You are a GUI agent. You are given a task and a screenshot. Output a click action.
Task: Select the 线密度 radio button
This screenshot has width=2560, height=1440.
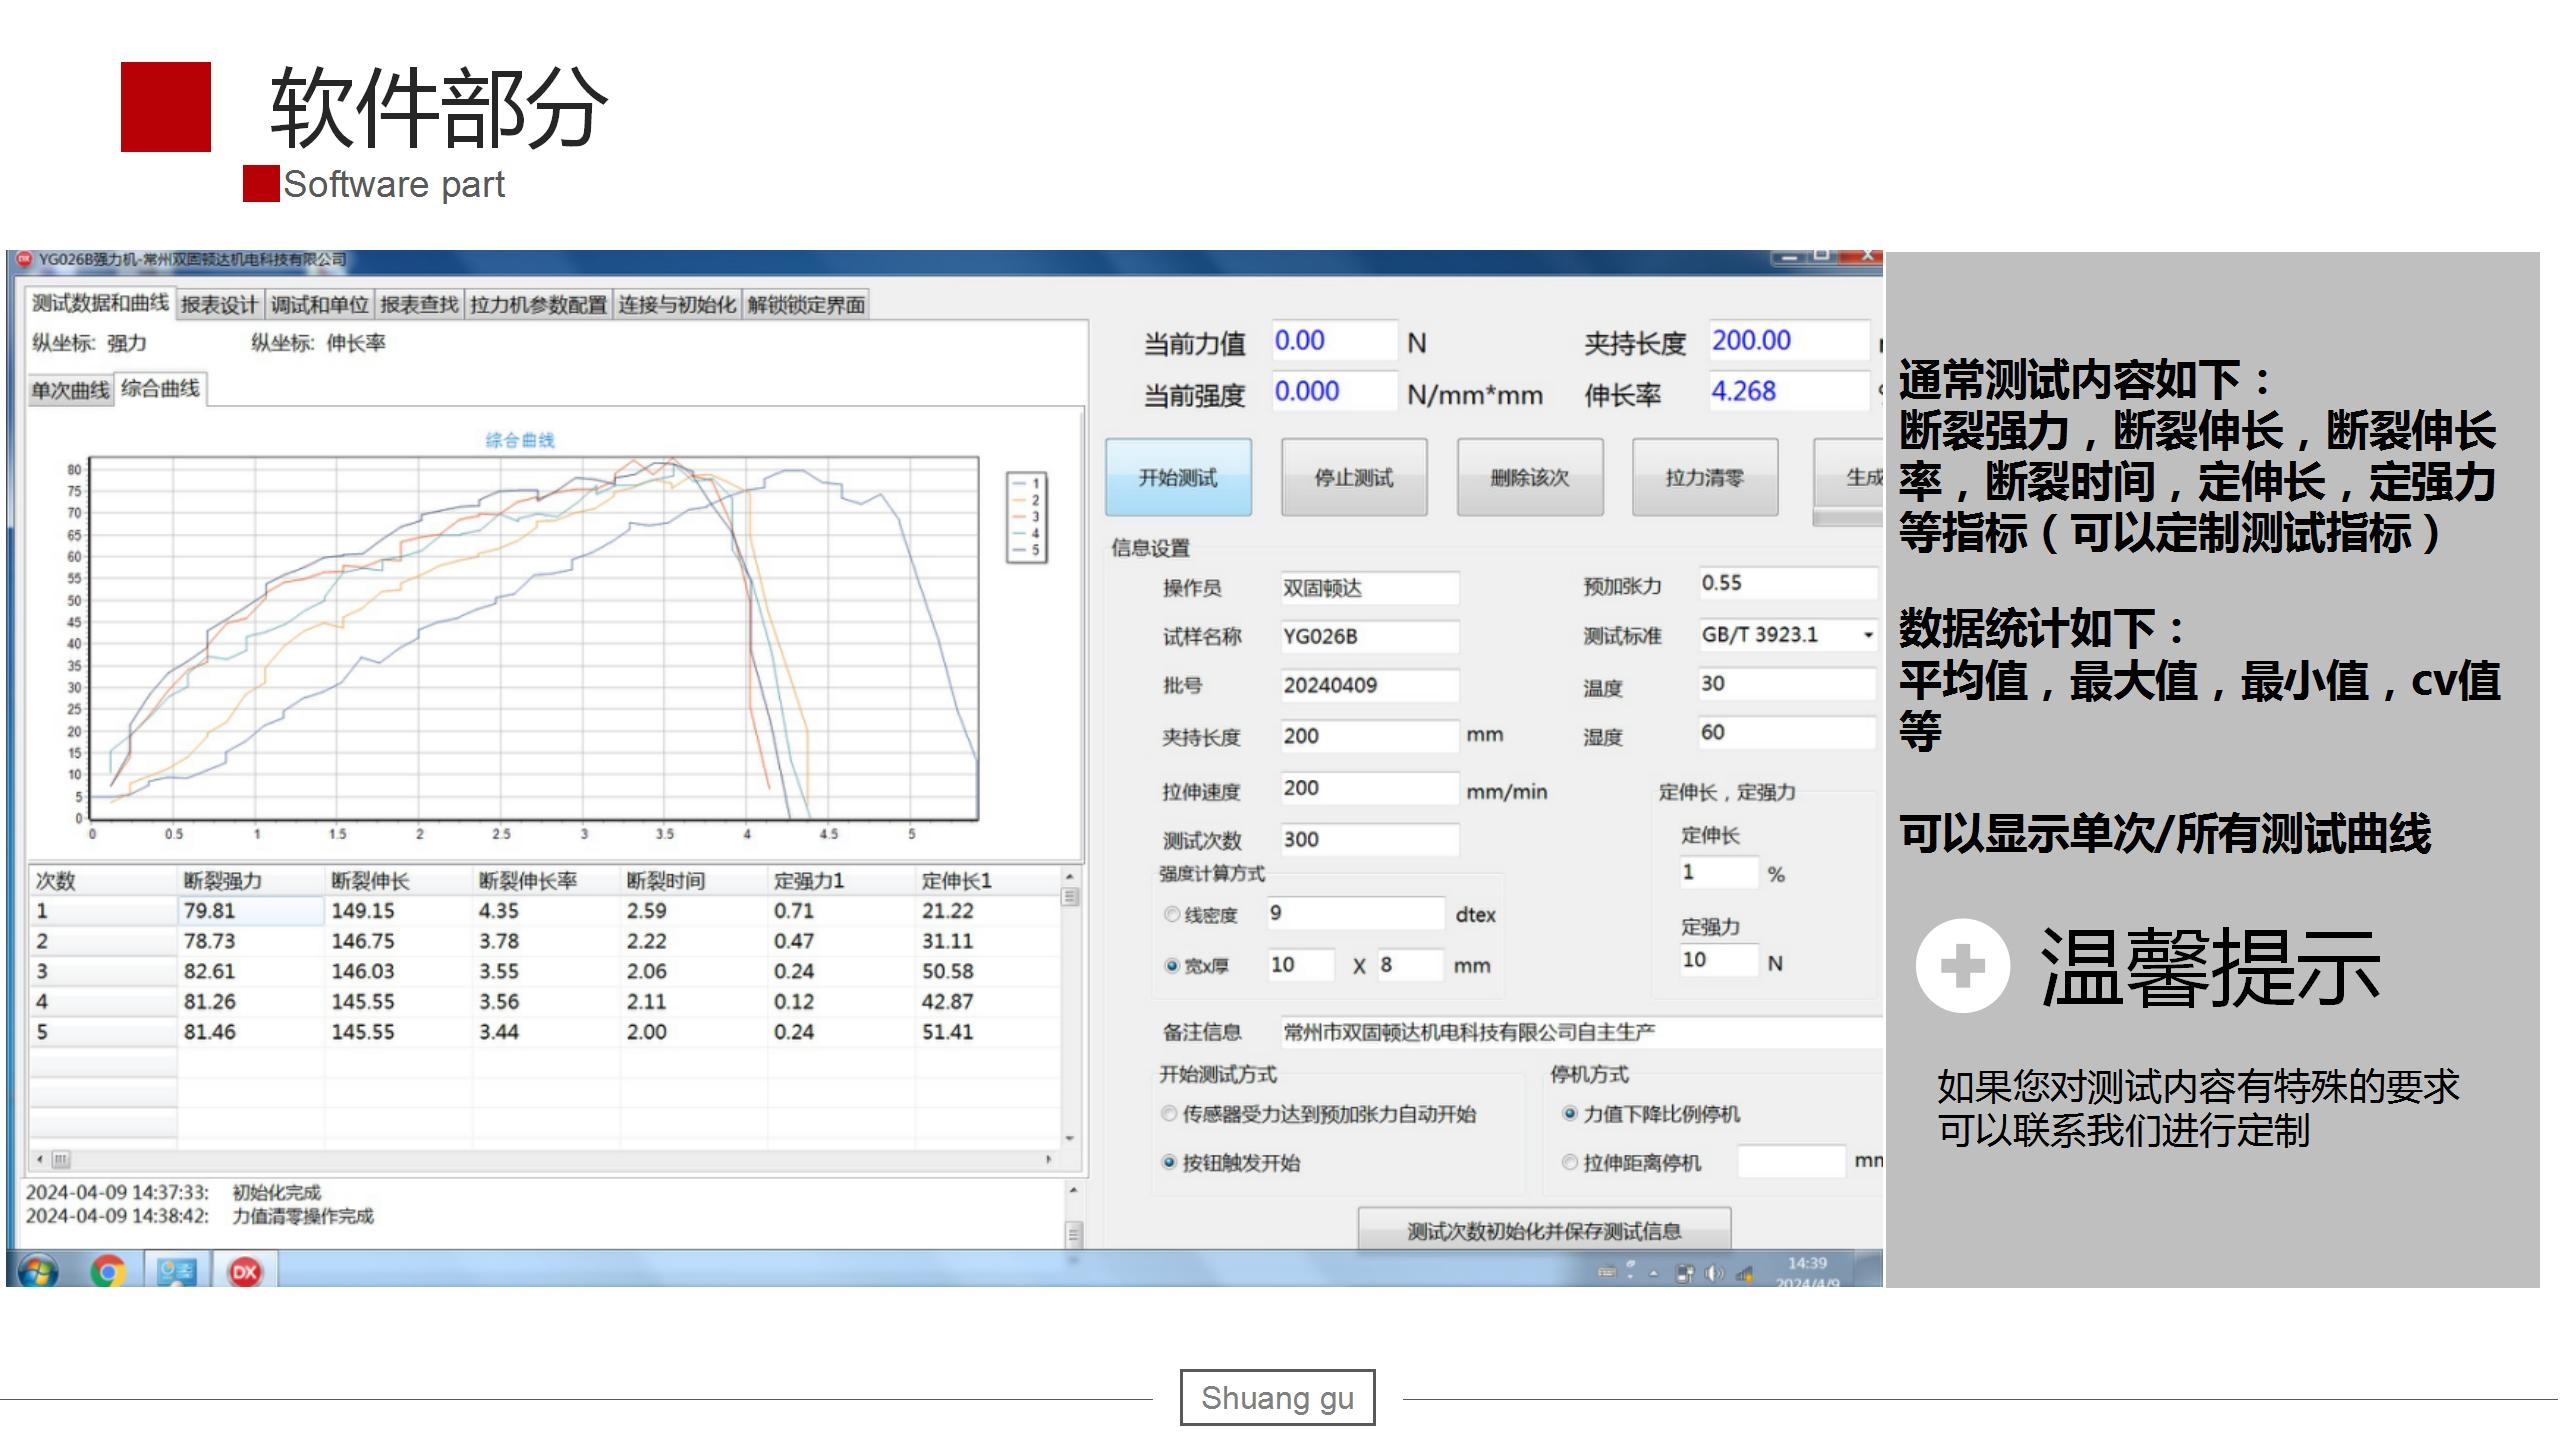coord(1171,914)
